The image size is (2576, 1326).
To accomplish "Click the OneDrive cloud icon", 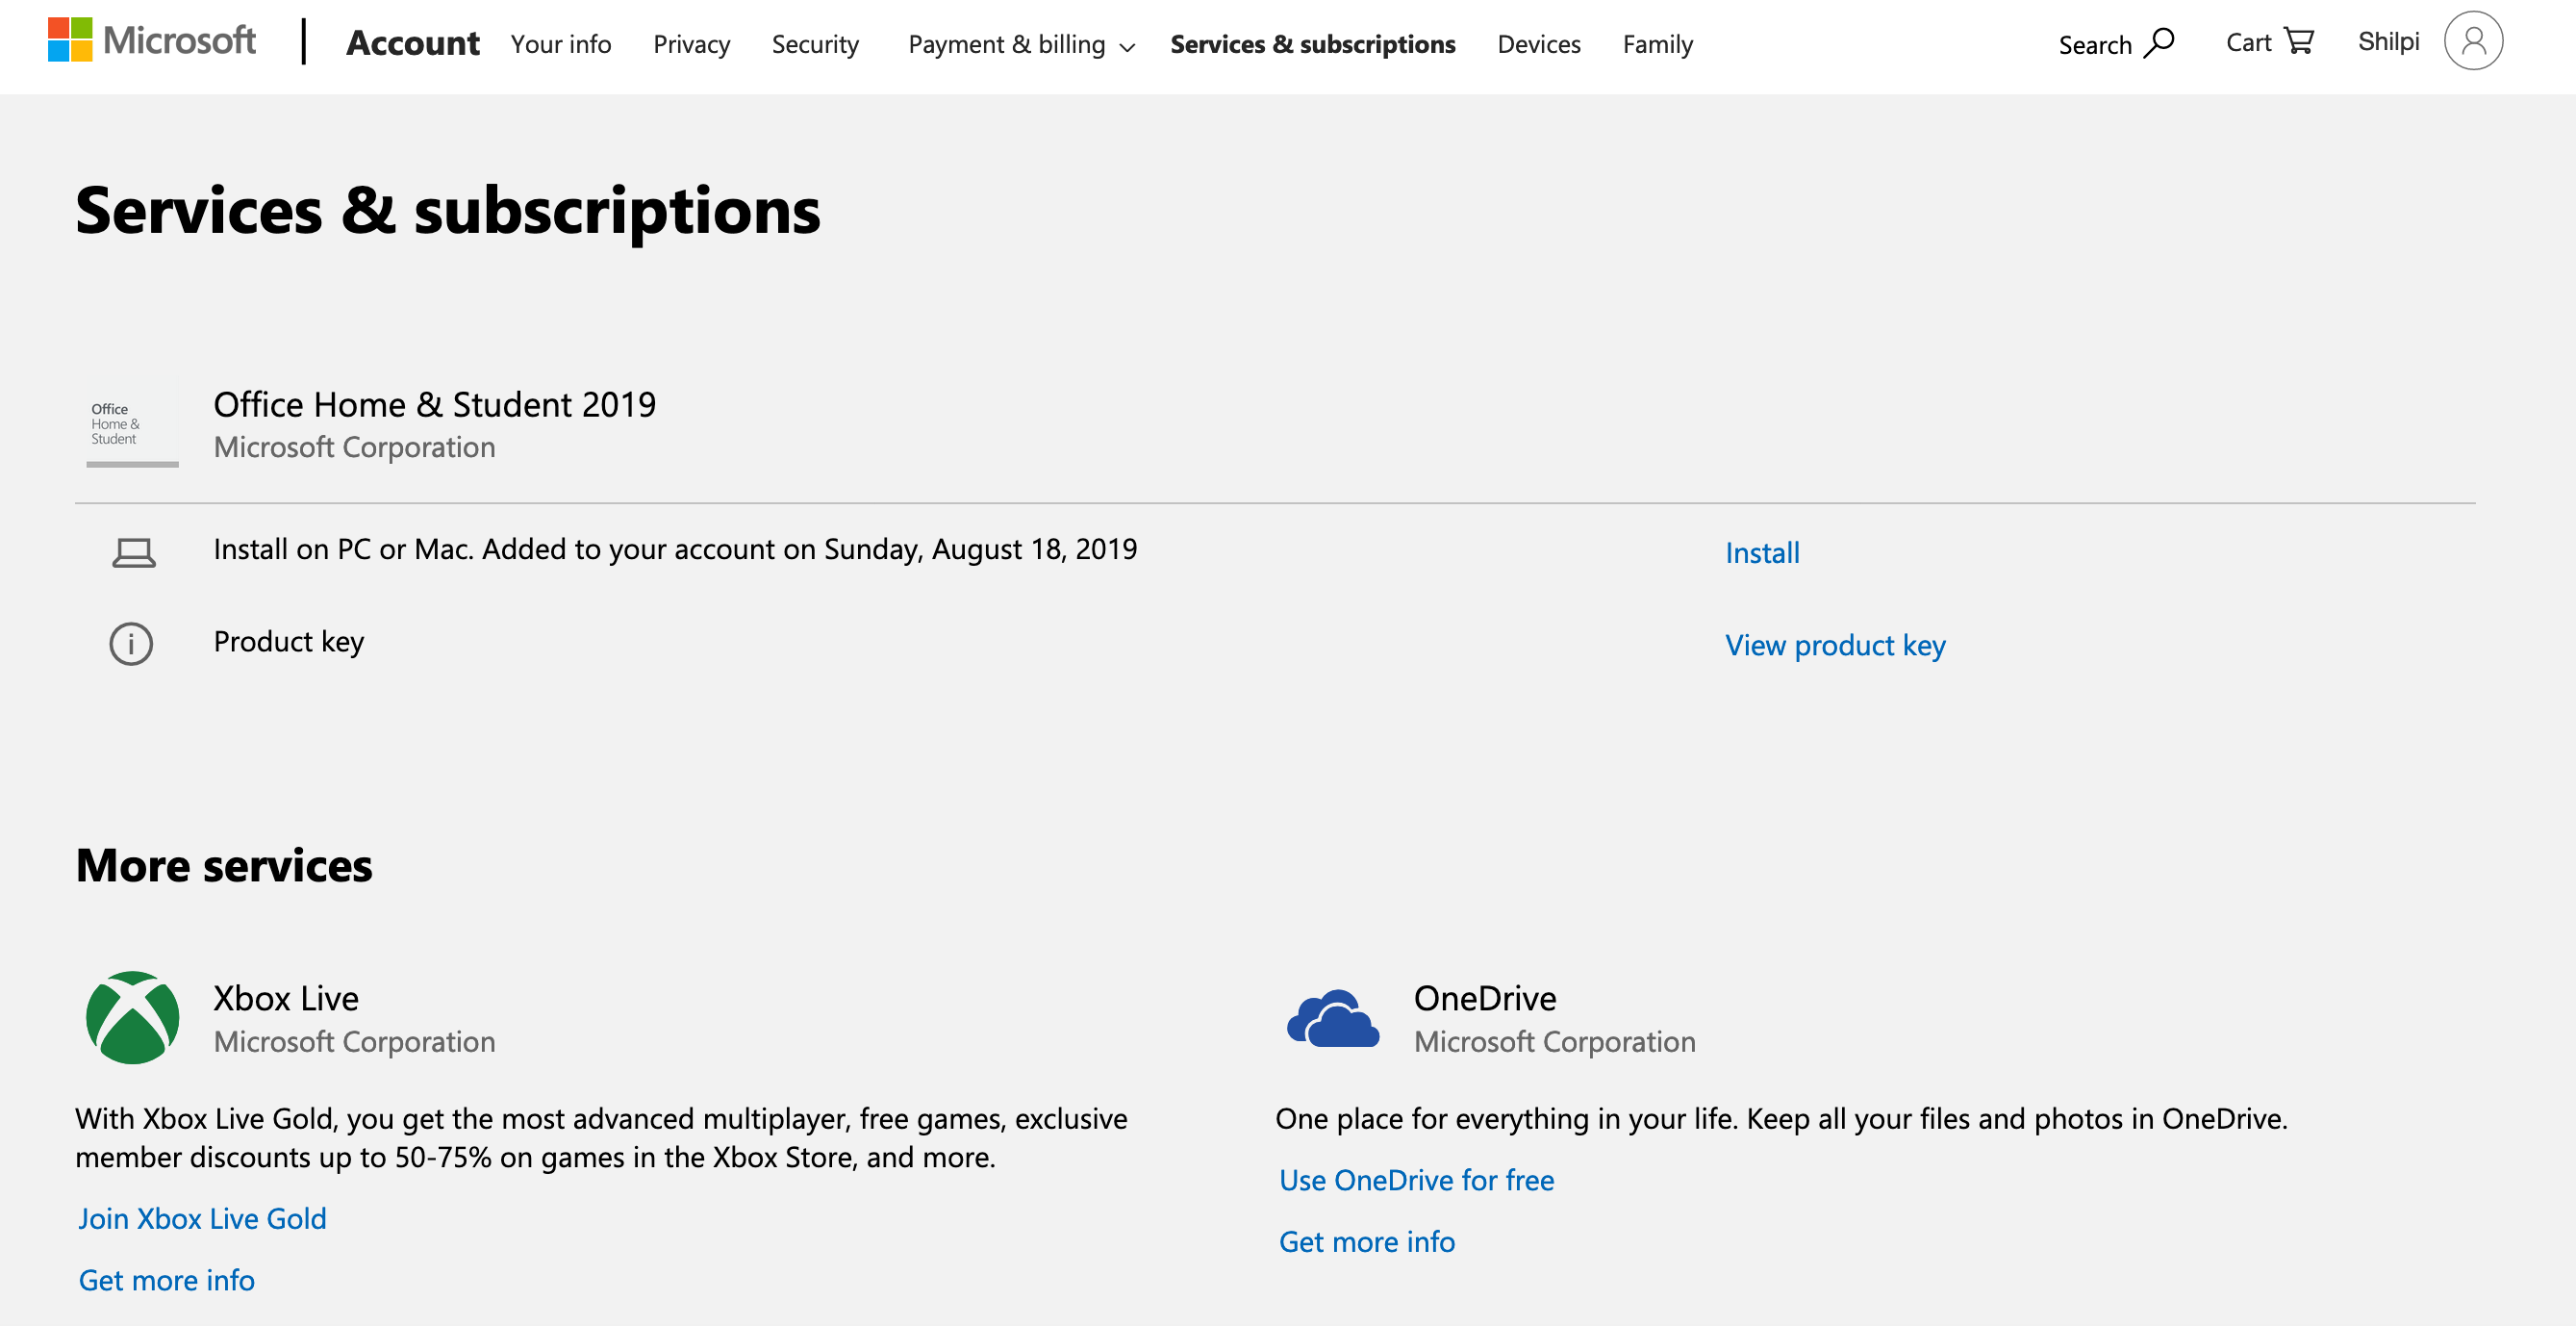I will tap(1333, 1017).
